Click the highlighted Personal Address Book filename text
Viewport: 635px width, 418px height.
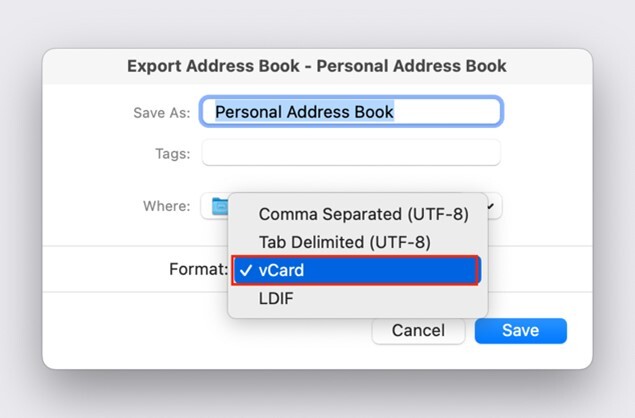(x=304, y=112)
